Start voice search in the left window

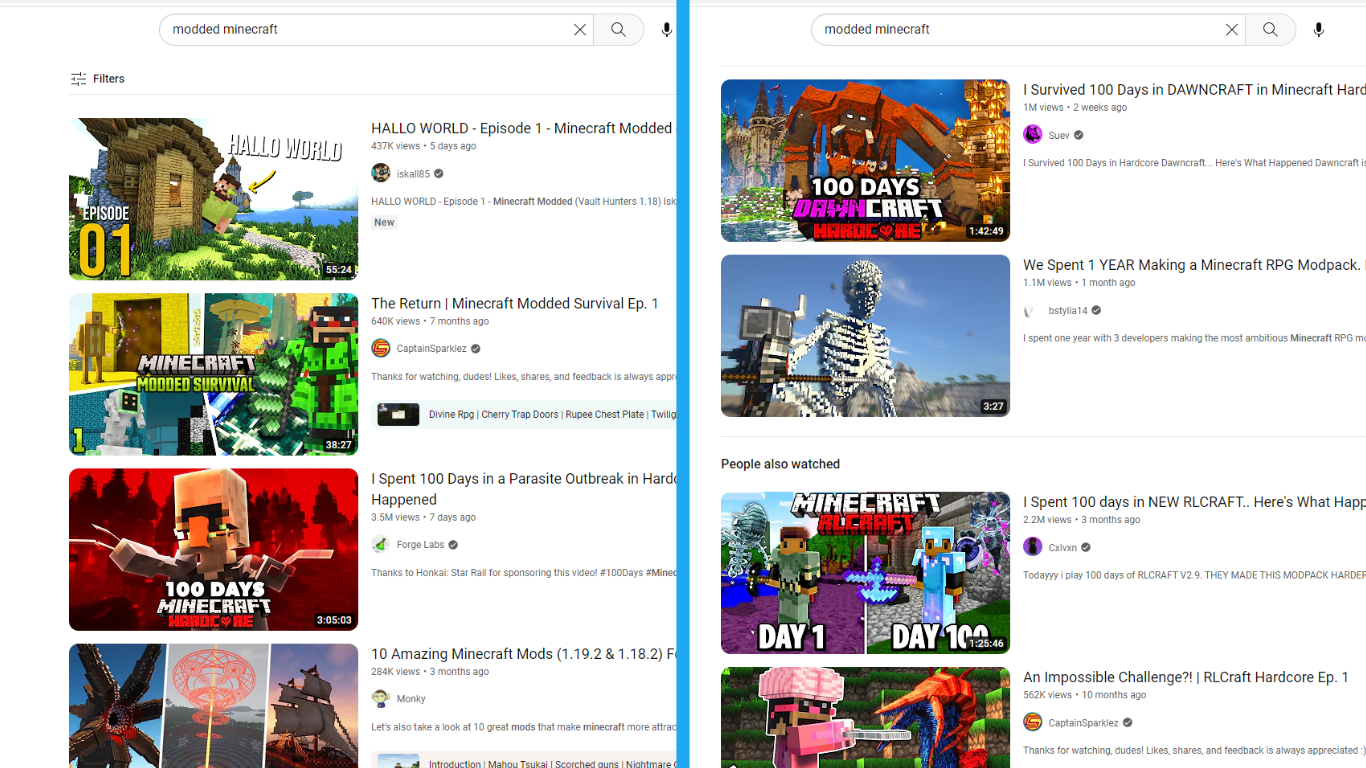[667, 30]
